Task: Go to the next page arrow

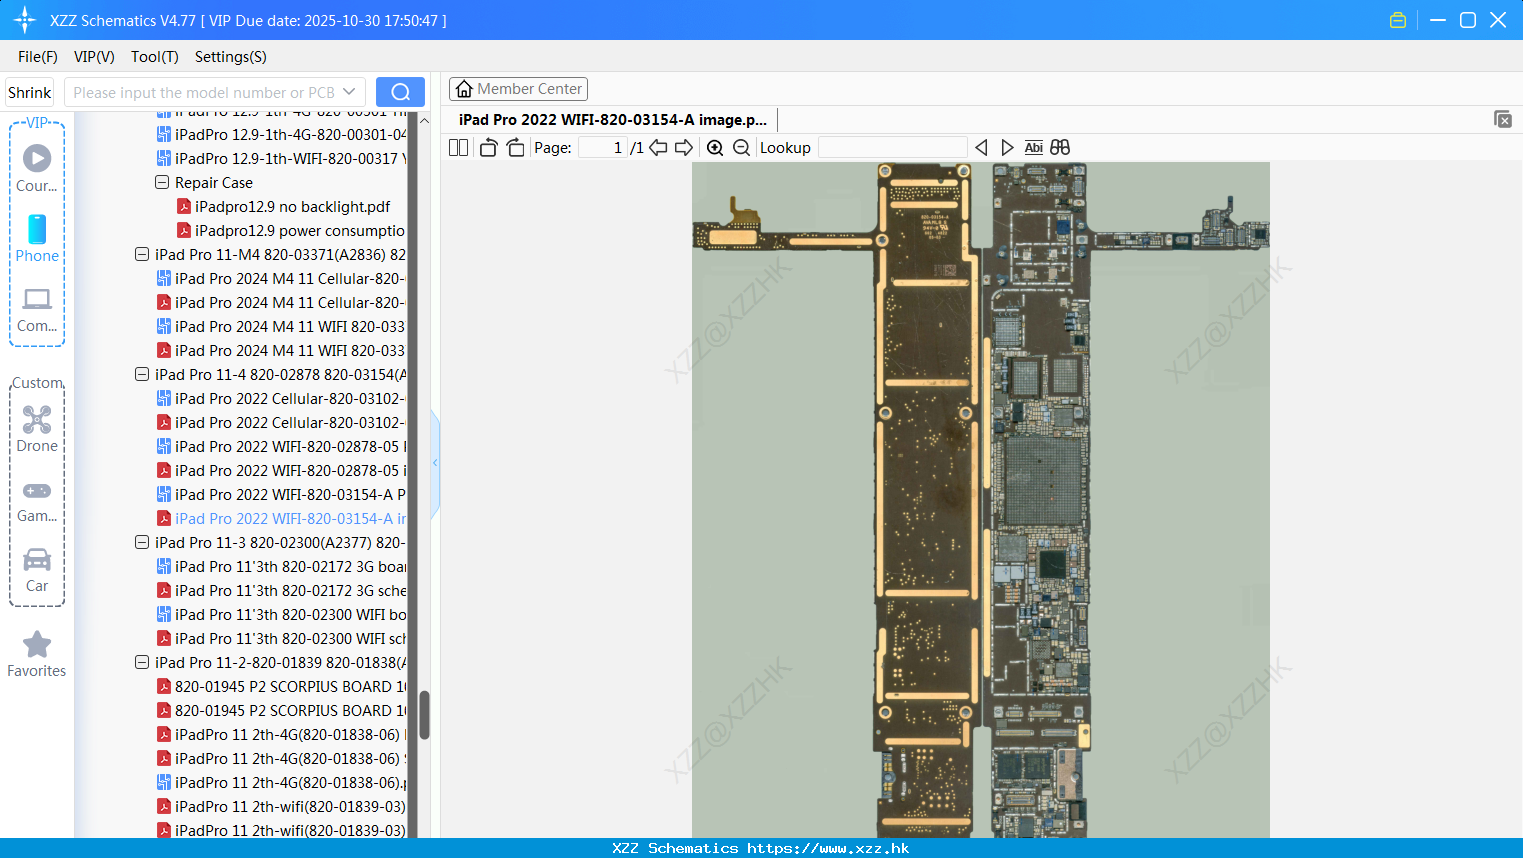Action: [x=684, y=147]
